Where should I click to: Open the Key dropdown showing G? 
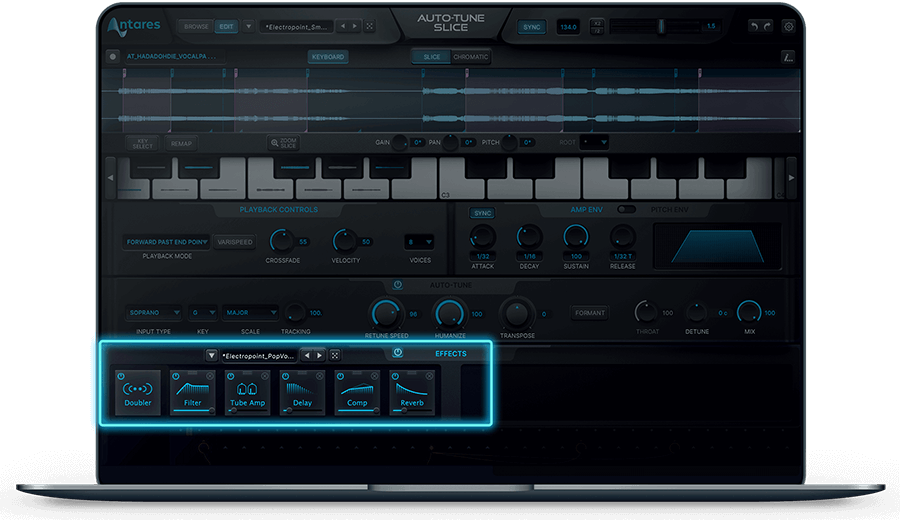tap(203, 313)
